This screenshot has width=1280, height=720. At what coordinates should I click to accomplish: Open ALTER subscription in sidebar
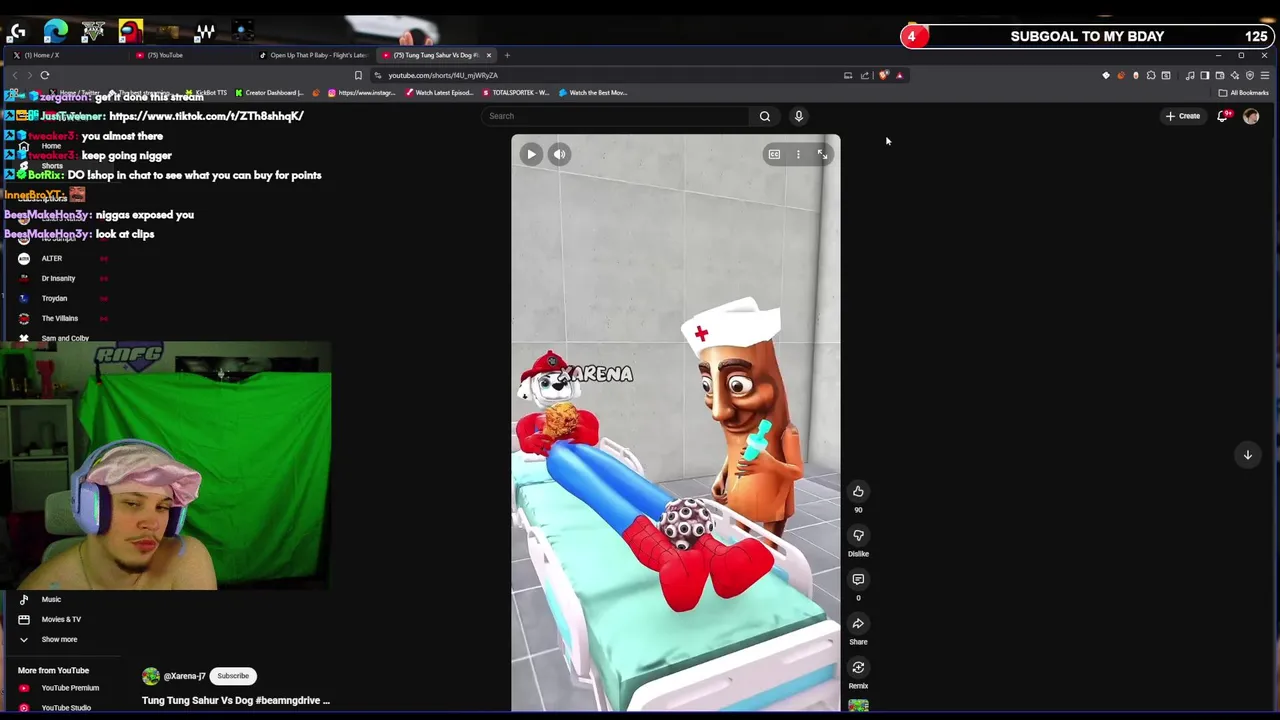pos(52,258)
